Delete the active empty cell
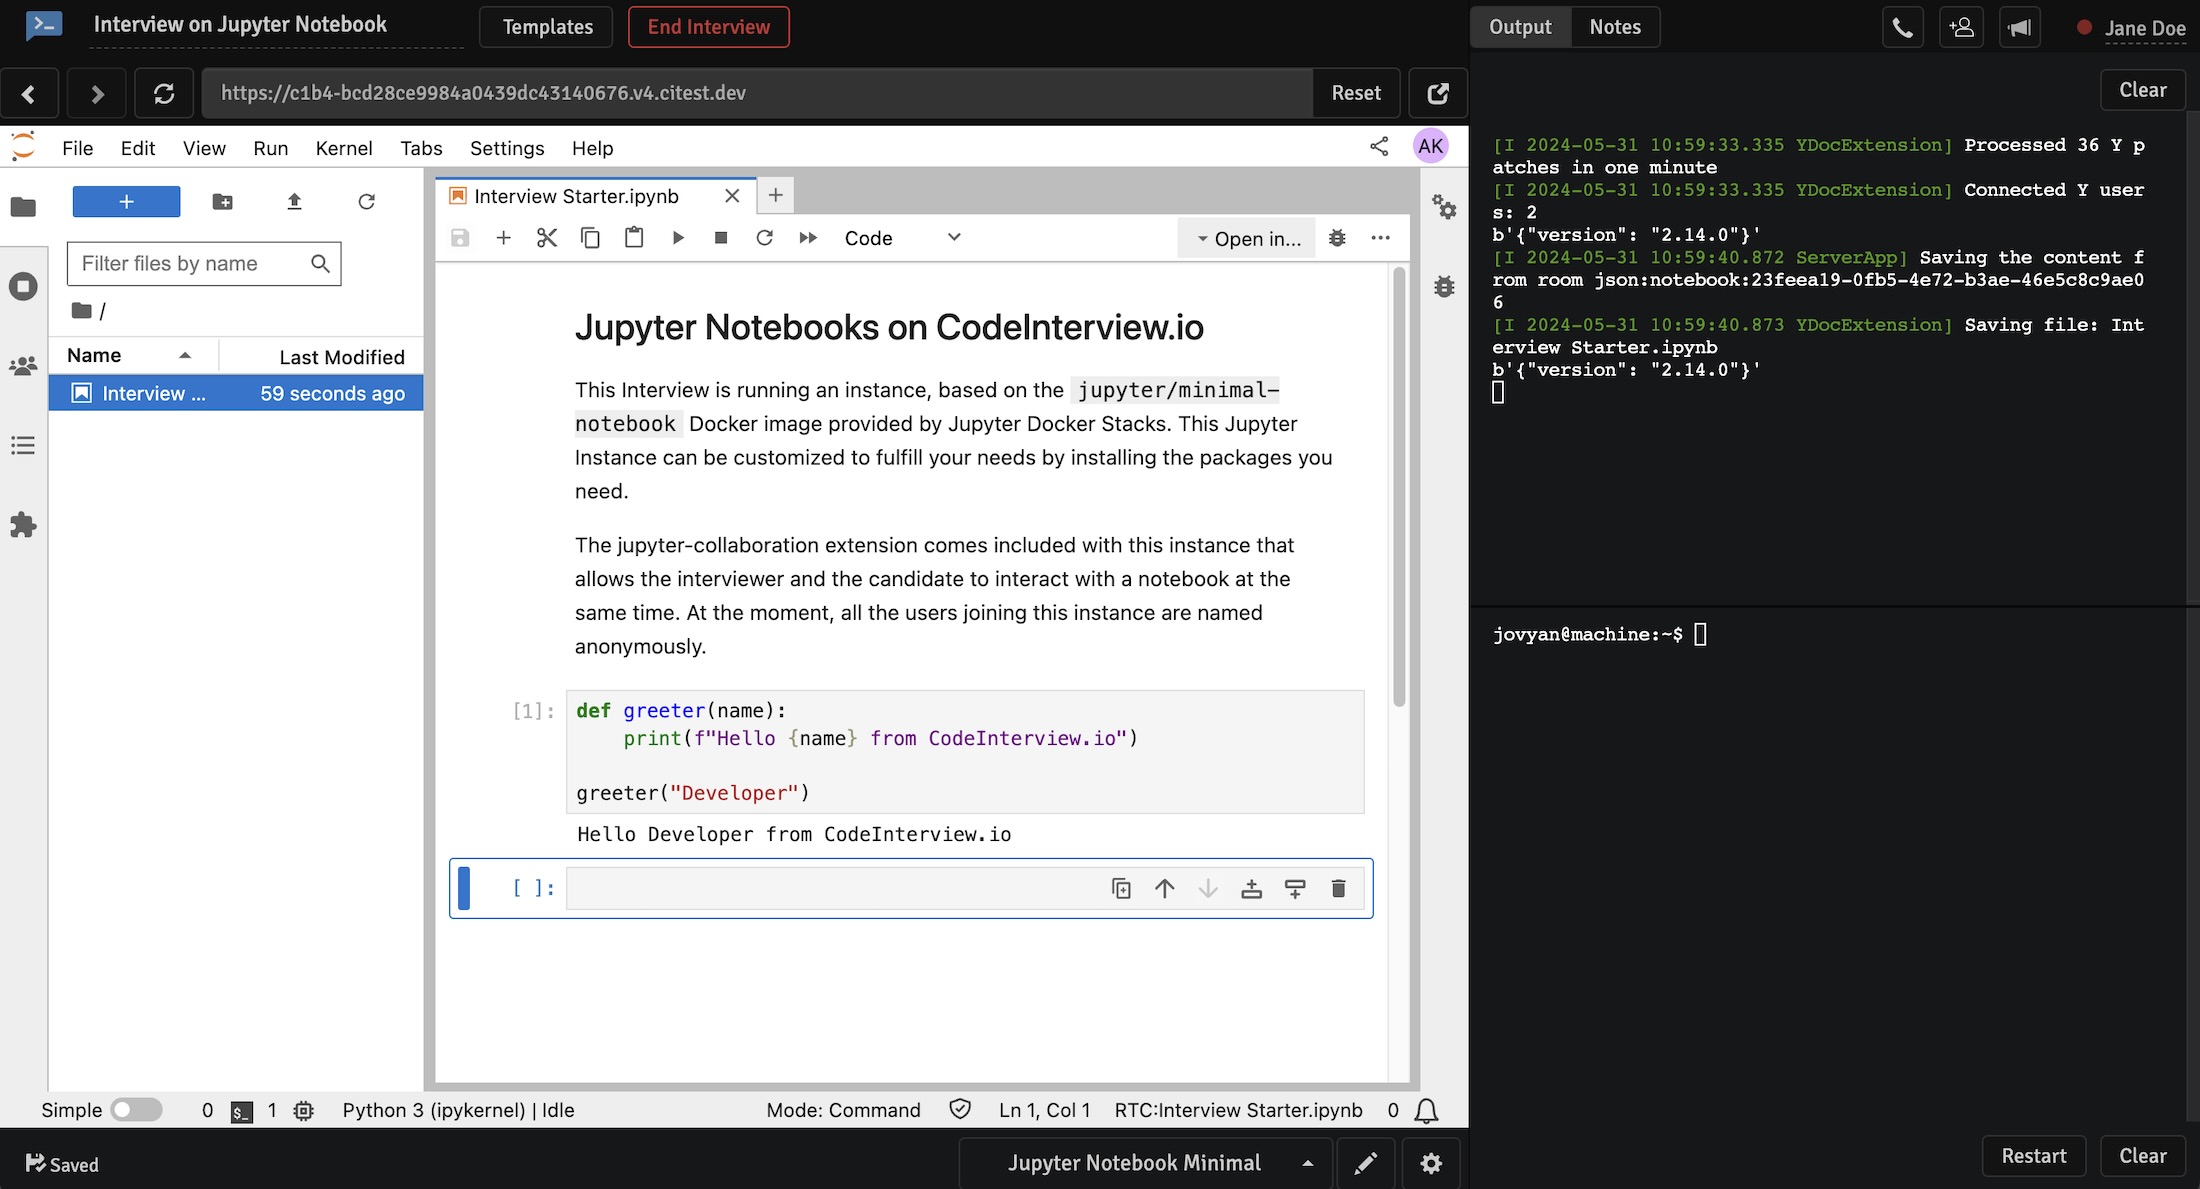The width and height of the screenshot is (2200, 1189). click(1338, 888)
